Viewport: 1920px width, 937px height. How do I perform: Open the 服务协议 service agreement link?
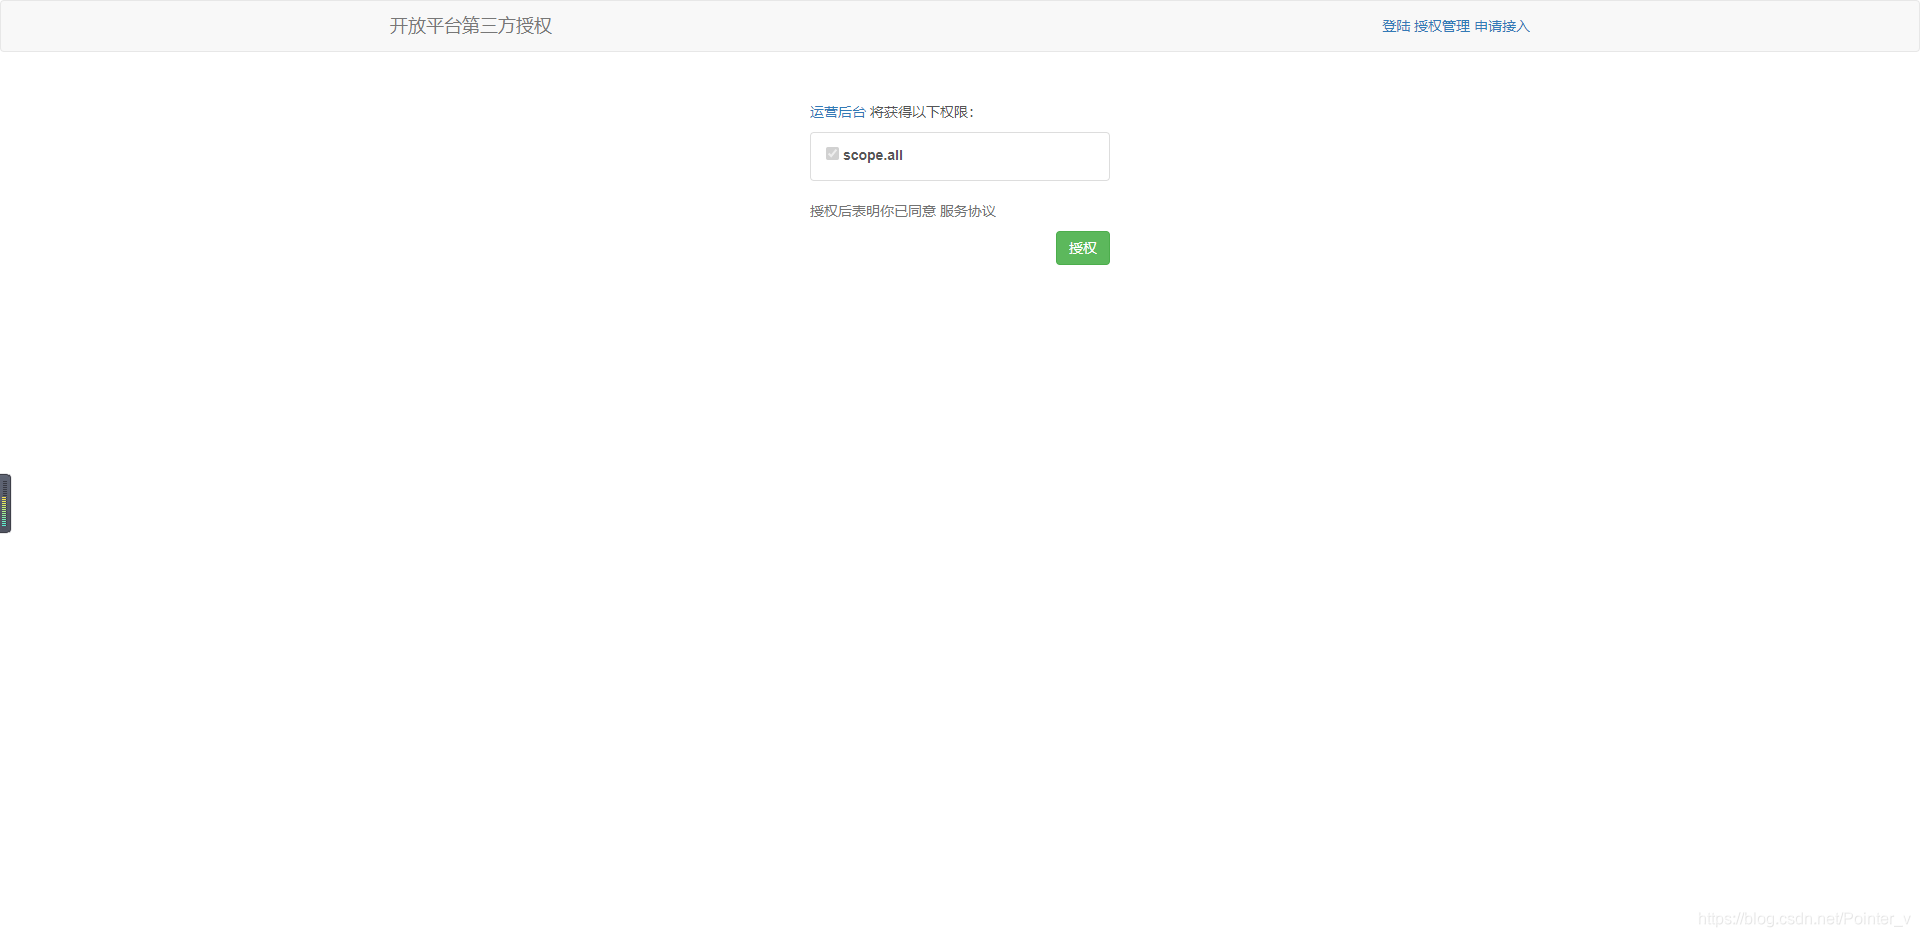click(968, 211)
